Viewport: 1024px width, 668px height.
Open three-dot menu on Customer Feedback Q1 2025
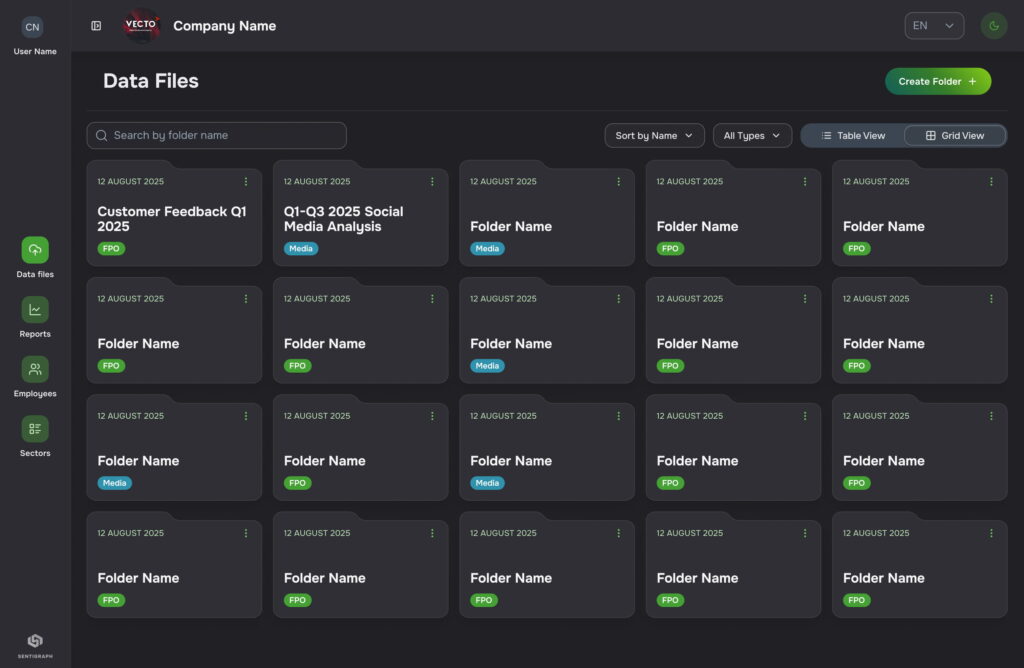(x=246, y=182)
